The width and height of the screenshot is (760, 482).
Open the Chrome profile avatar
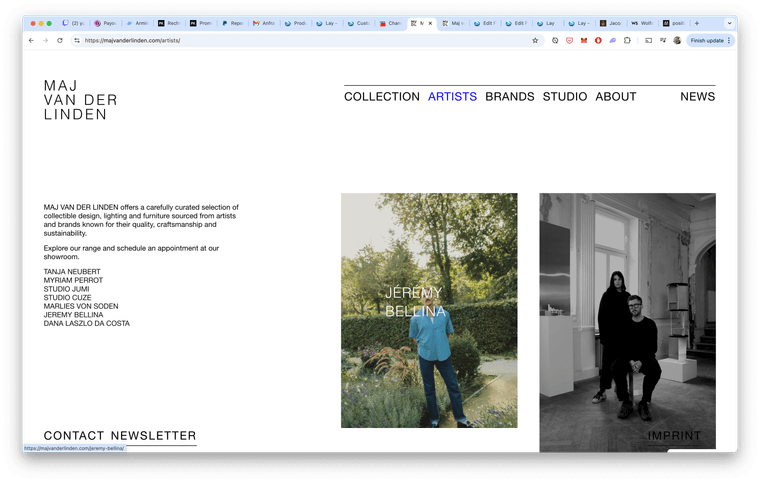(x=677, y=41)
